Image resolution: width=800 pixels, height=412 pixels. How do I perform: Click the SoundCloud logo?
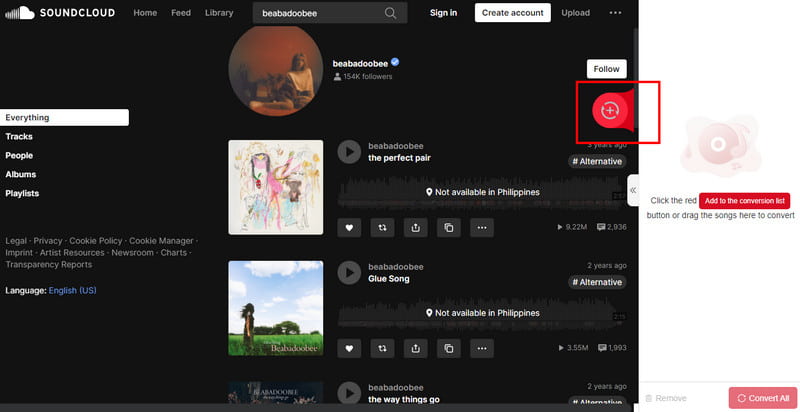[x=60, y=13]
